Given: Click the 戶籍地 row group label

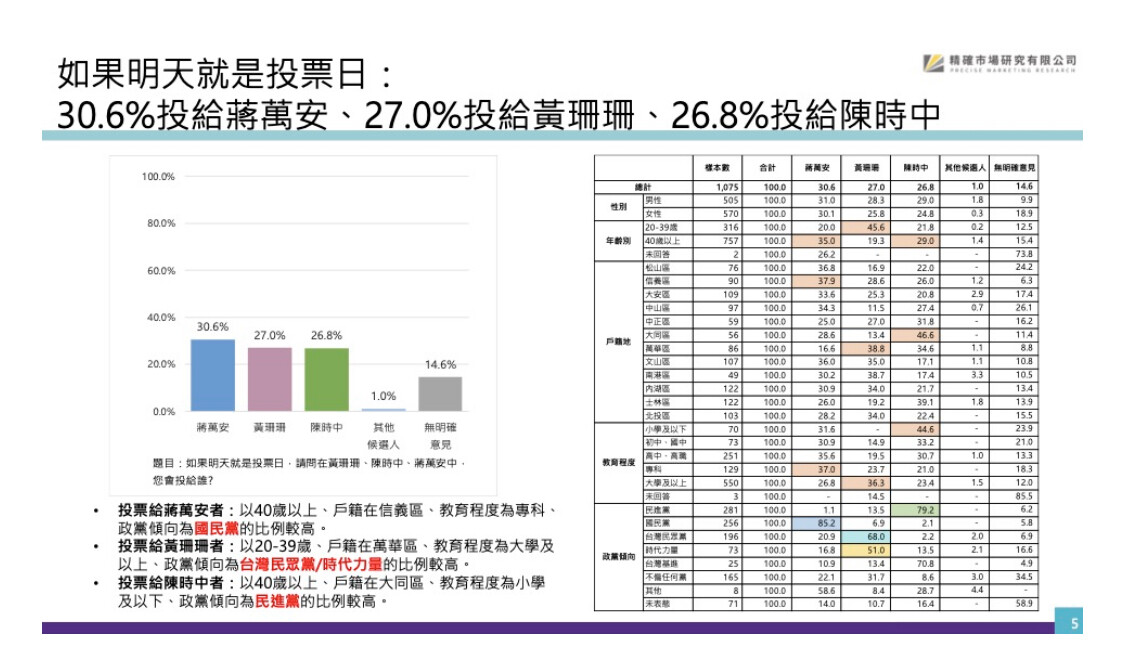Looking at the screenshot, I should [617, 342].
